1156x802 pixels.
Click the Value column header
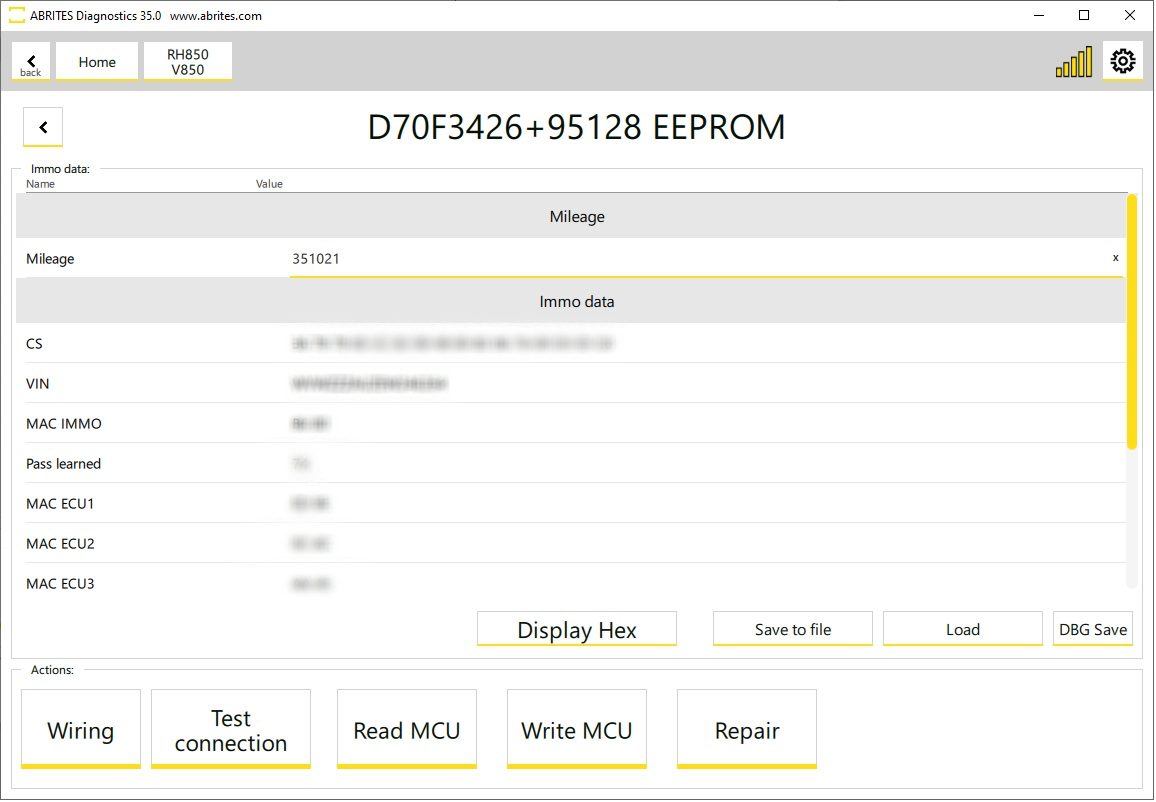269,184
